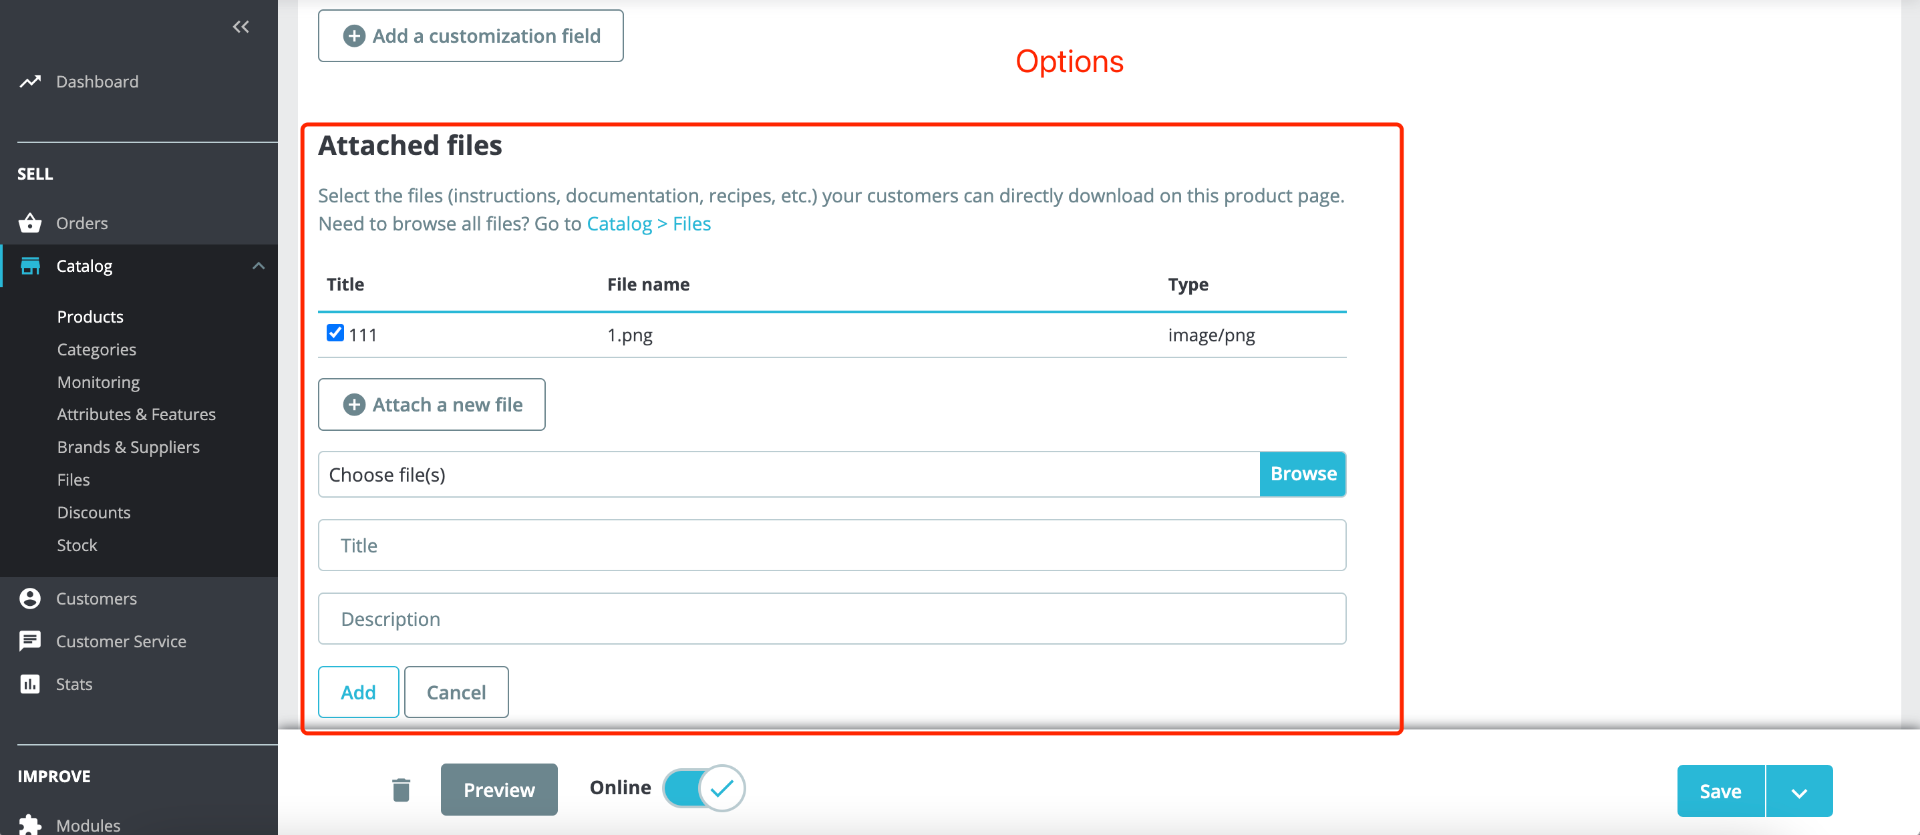
Task: Go to Brands & Suppliers
Action: tap(128, 447)
